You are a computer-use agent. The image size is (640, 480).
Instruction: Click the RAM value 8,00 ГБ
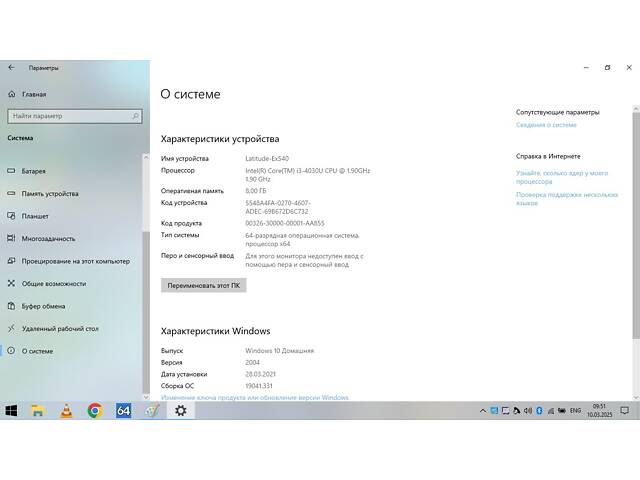click(x=256, y=191)
